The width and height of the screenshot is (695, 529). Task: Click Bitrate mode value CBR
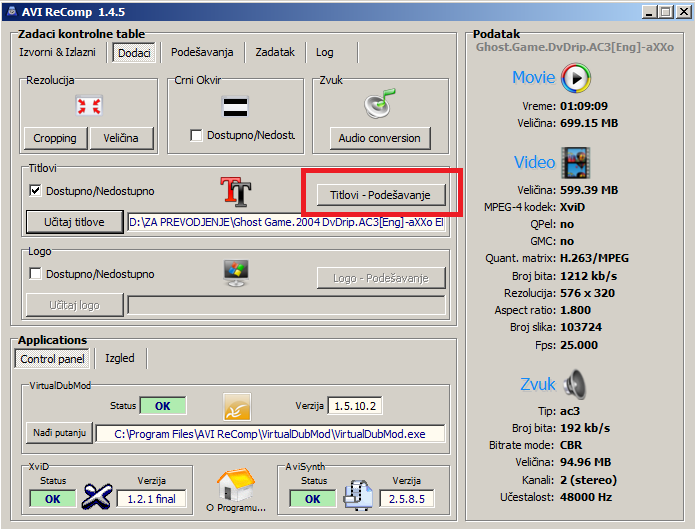571,445
